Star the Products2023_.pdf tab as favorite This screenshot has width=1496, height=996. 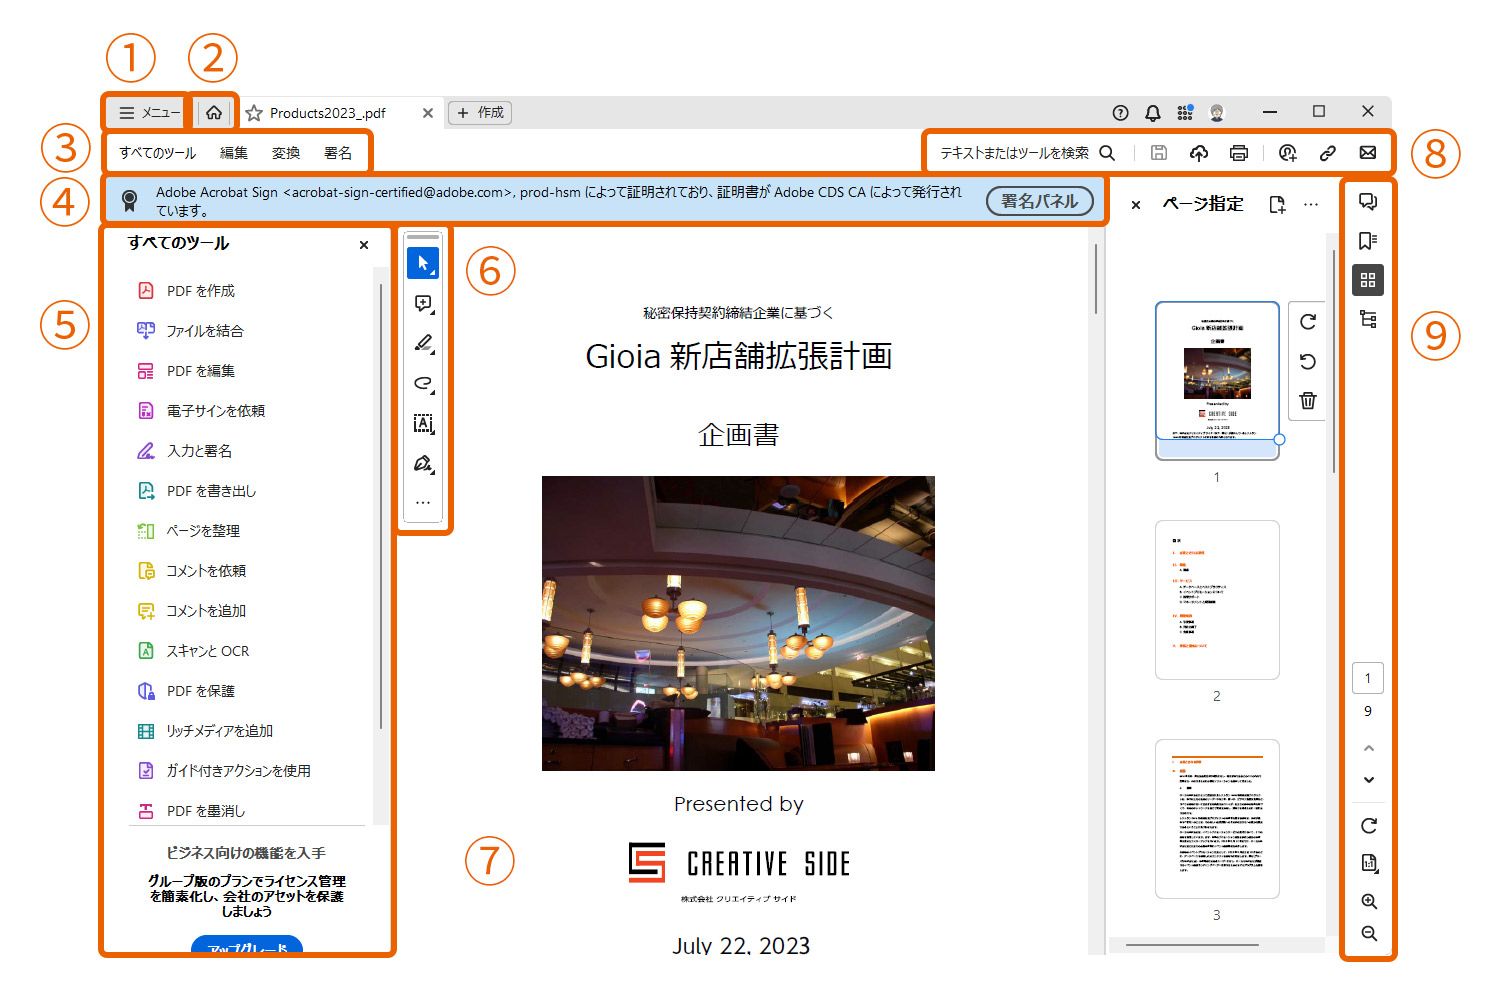(254, 113)
